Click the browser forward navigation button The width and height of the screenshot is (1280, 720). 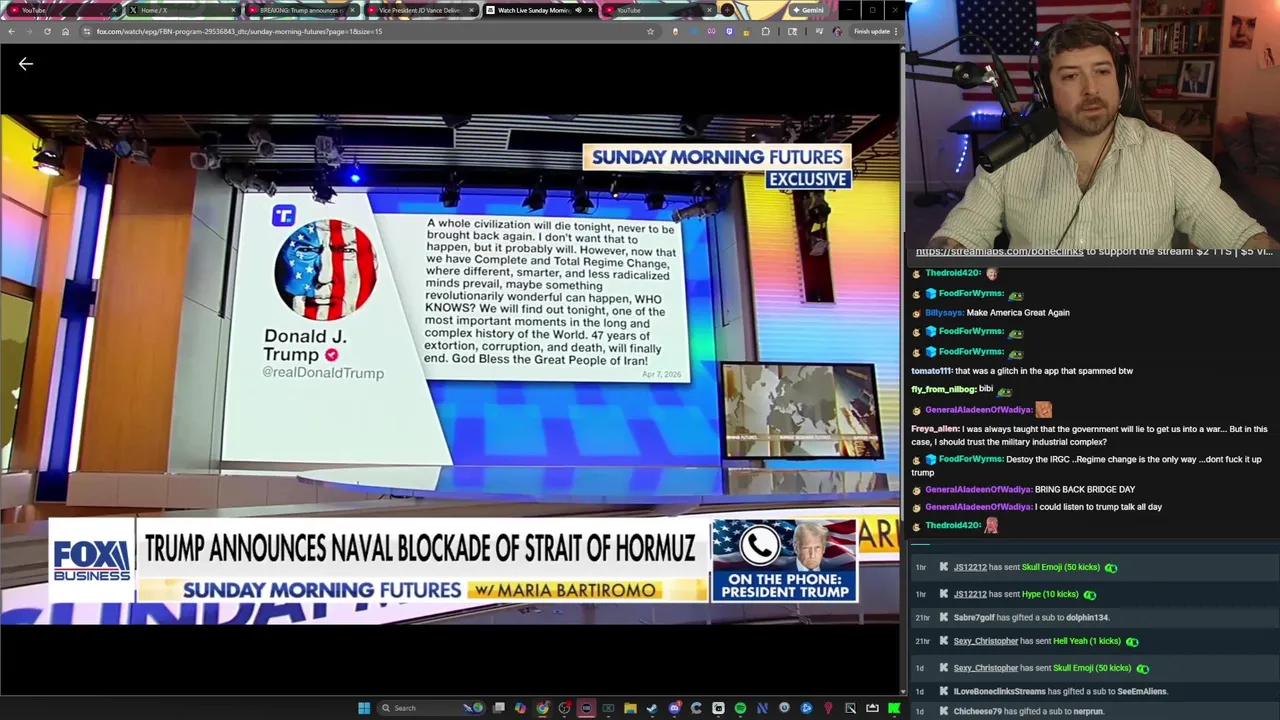29,31
